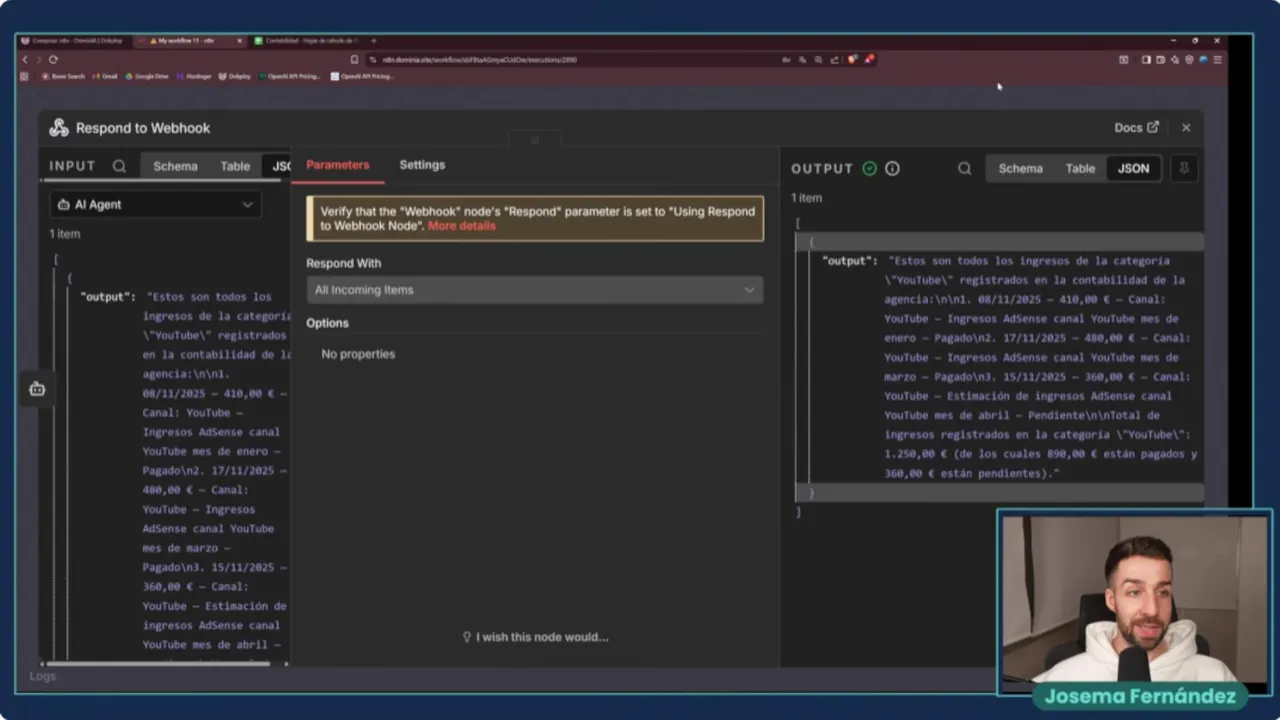Viewport: 1280px width, 720px height.
Task: Click the pin output data button
Action: [1184, 168]
